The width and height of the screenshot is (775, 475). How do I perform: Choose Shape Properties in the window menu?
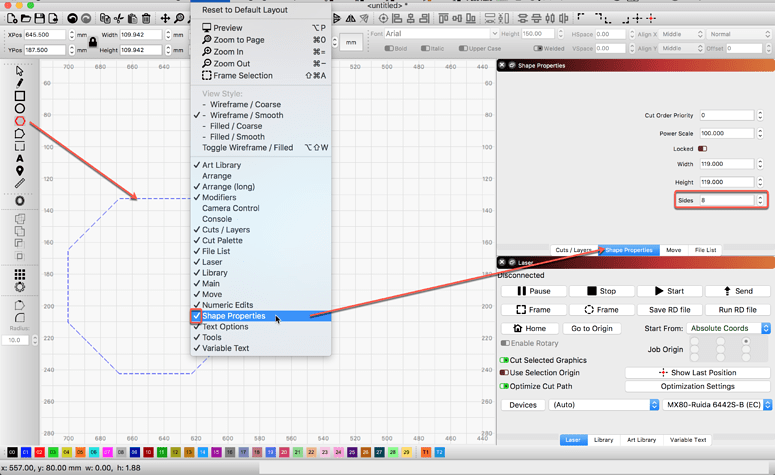[x=260, y=316]
